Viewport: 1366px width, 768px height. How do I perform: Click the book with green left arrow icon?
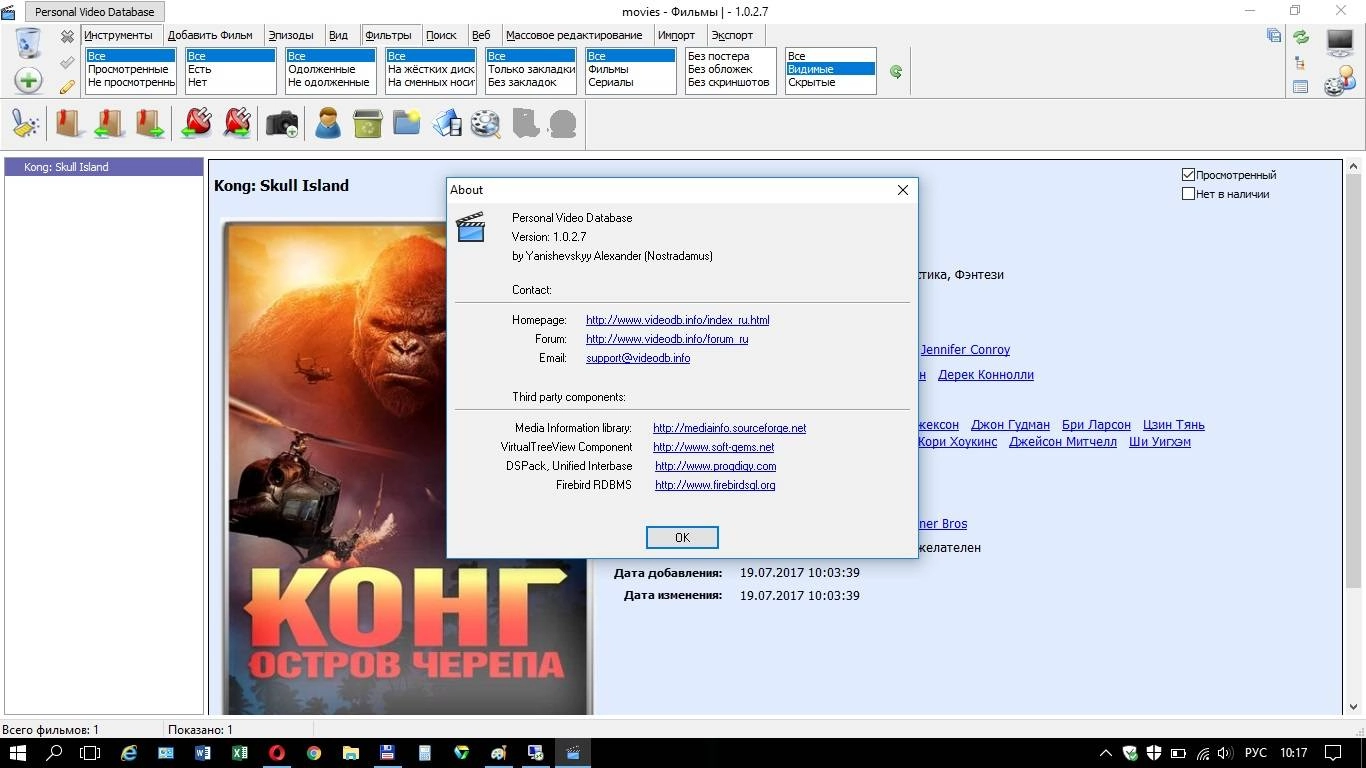pos(109,124)
